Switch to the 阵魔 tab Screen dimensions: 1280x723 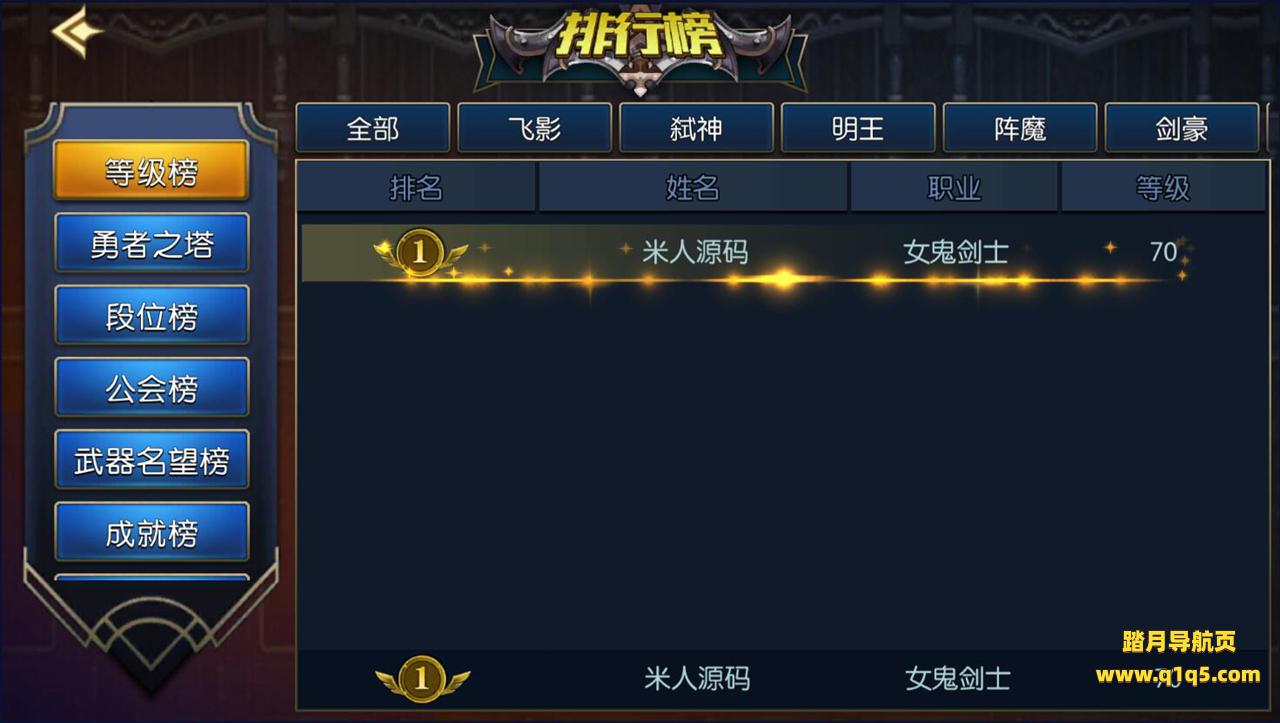coord(1020,128)
